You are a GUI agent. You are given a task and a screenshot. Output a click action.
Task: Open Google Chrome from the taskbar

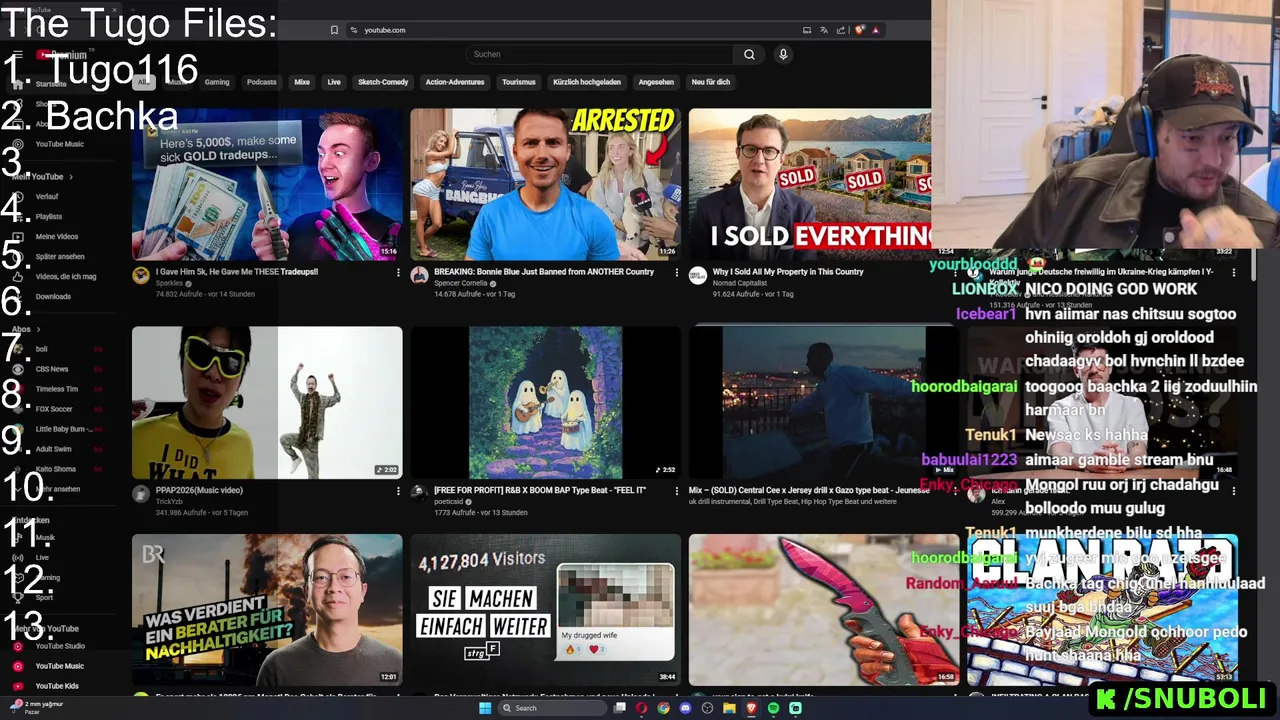663,708
